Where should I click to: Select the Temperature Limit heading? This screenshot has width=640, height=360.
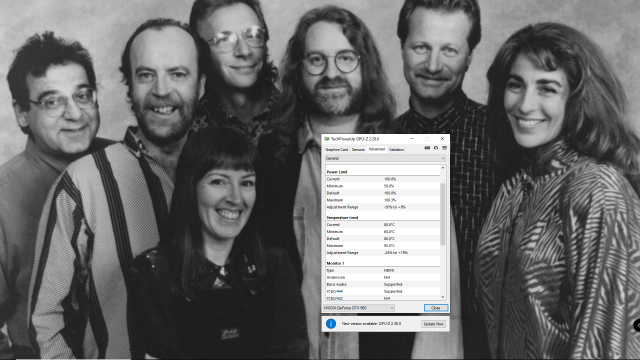coord(342,218)
